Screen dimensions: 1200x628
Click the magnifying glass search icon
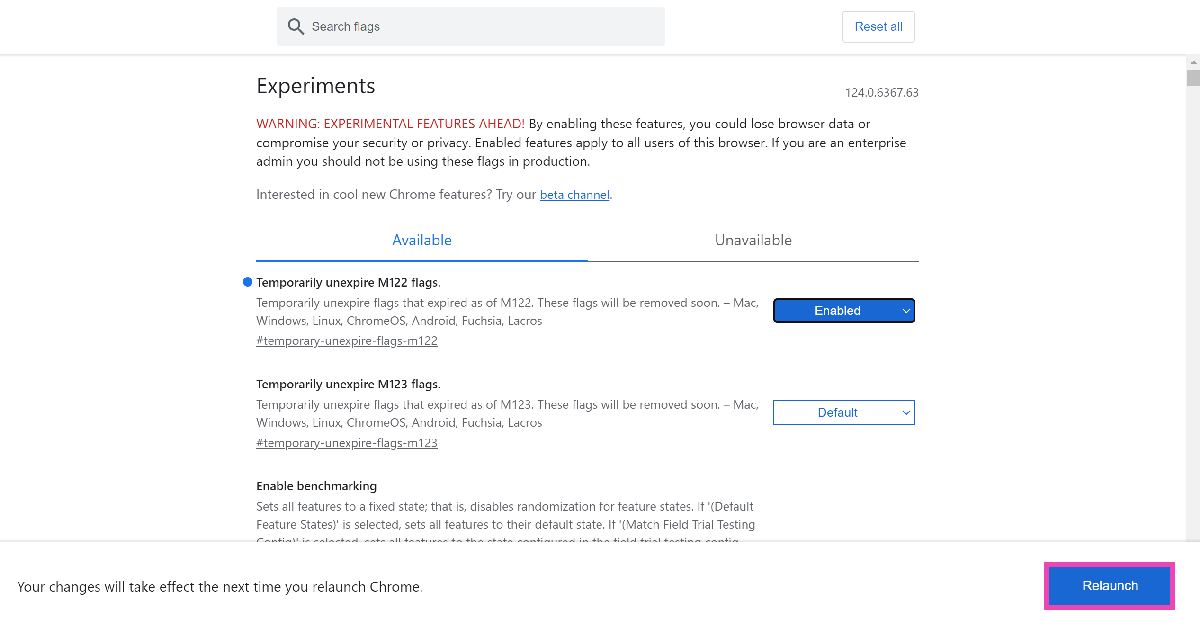pos(295,26)
